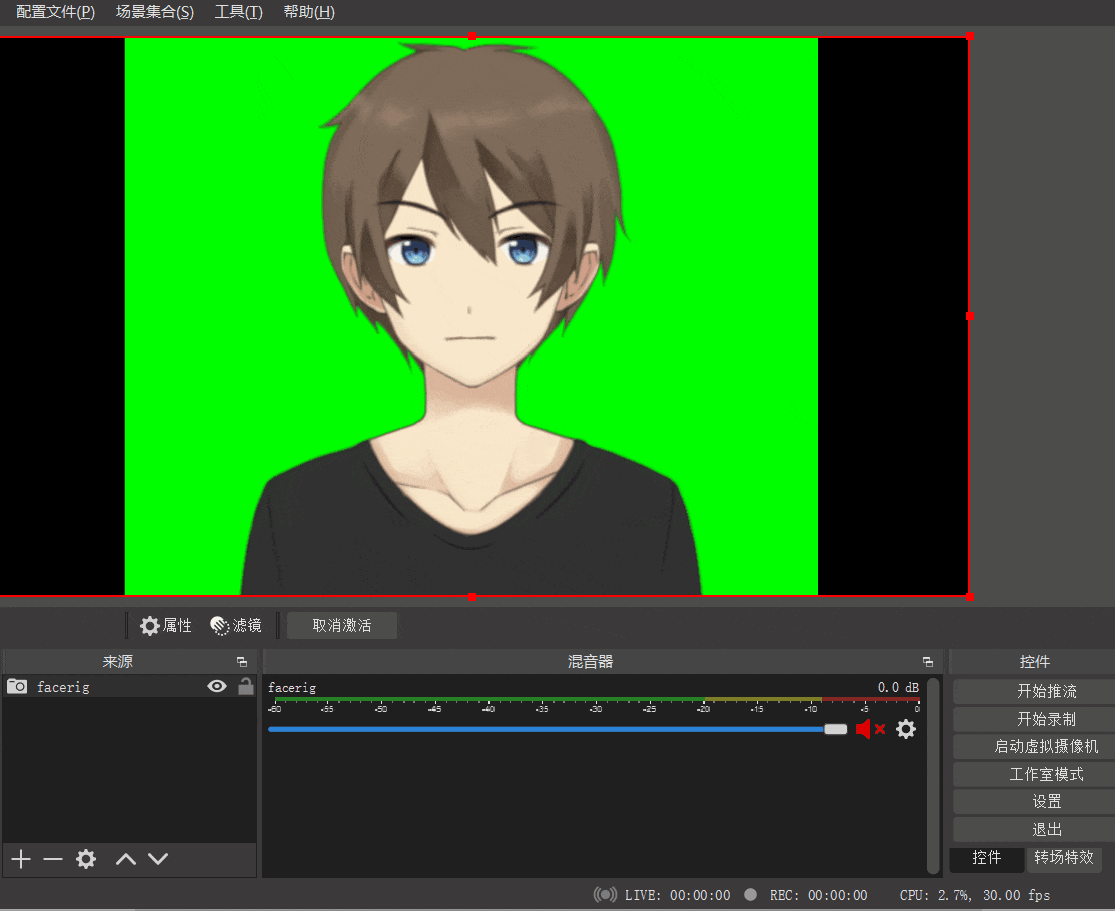1115x911 pixels.
Task: Switch to the 转场特效 tab
Action: tap(1064, 858)
